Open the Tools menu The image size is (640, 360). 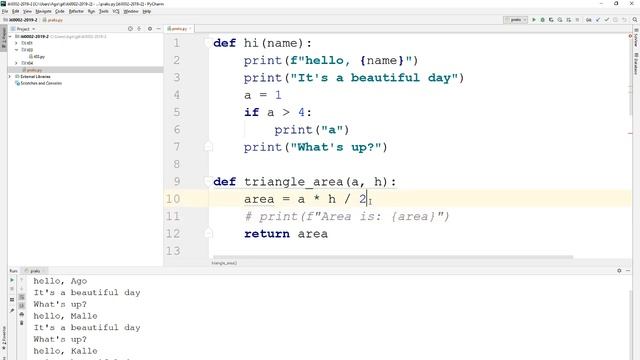[104, 11]
